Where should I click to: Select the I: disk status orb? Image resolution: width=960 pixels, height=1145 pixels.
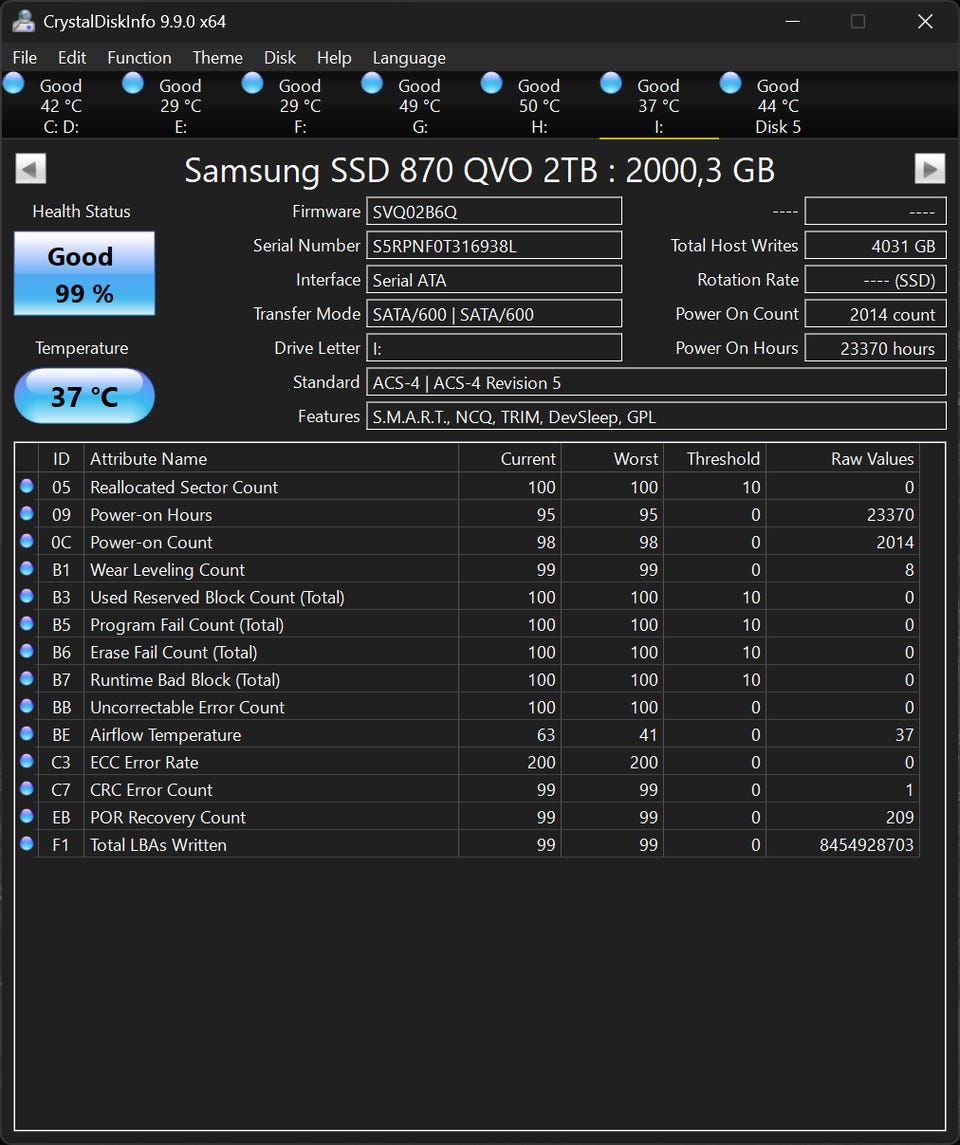(611, 83)
